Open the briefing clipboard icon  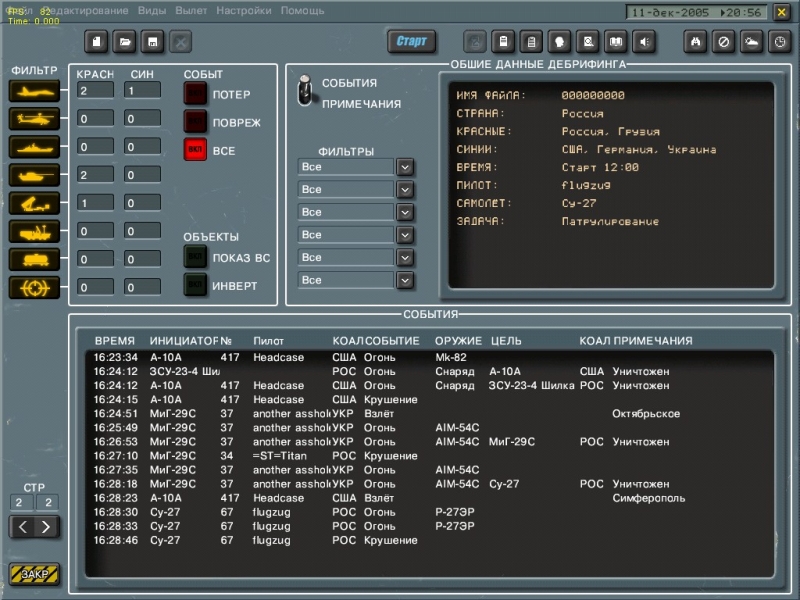pos(503,42)
